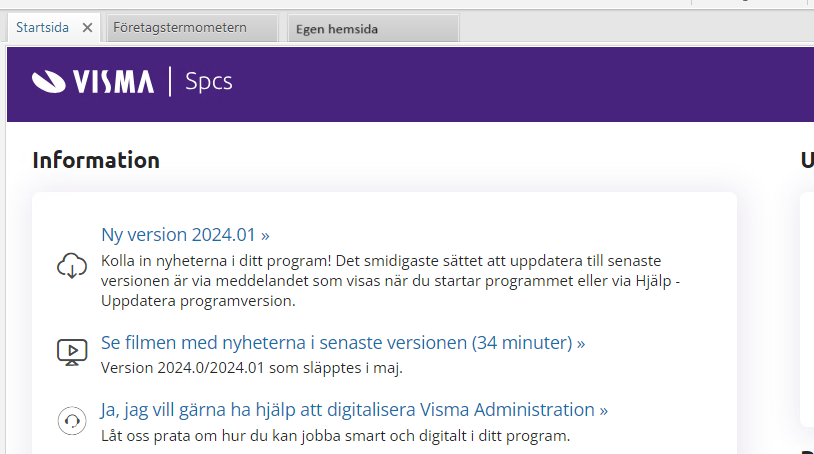The image size is (814, 454).
Task: Close the Startsida tab with the X
Action: click(87, 27)
